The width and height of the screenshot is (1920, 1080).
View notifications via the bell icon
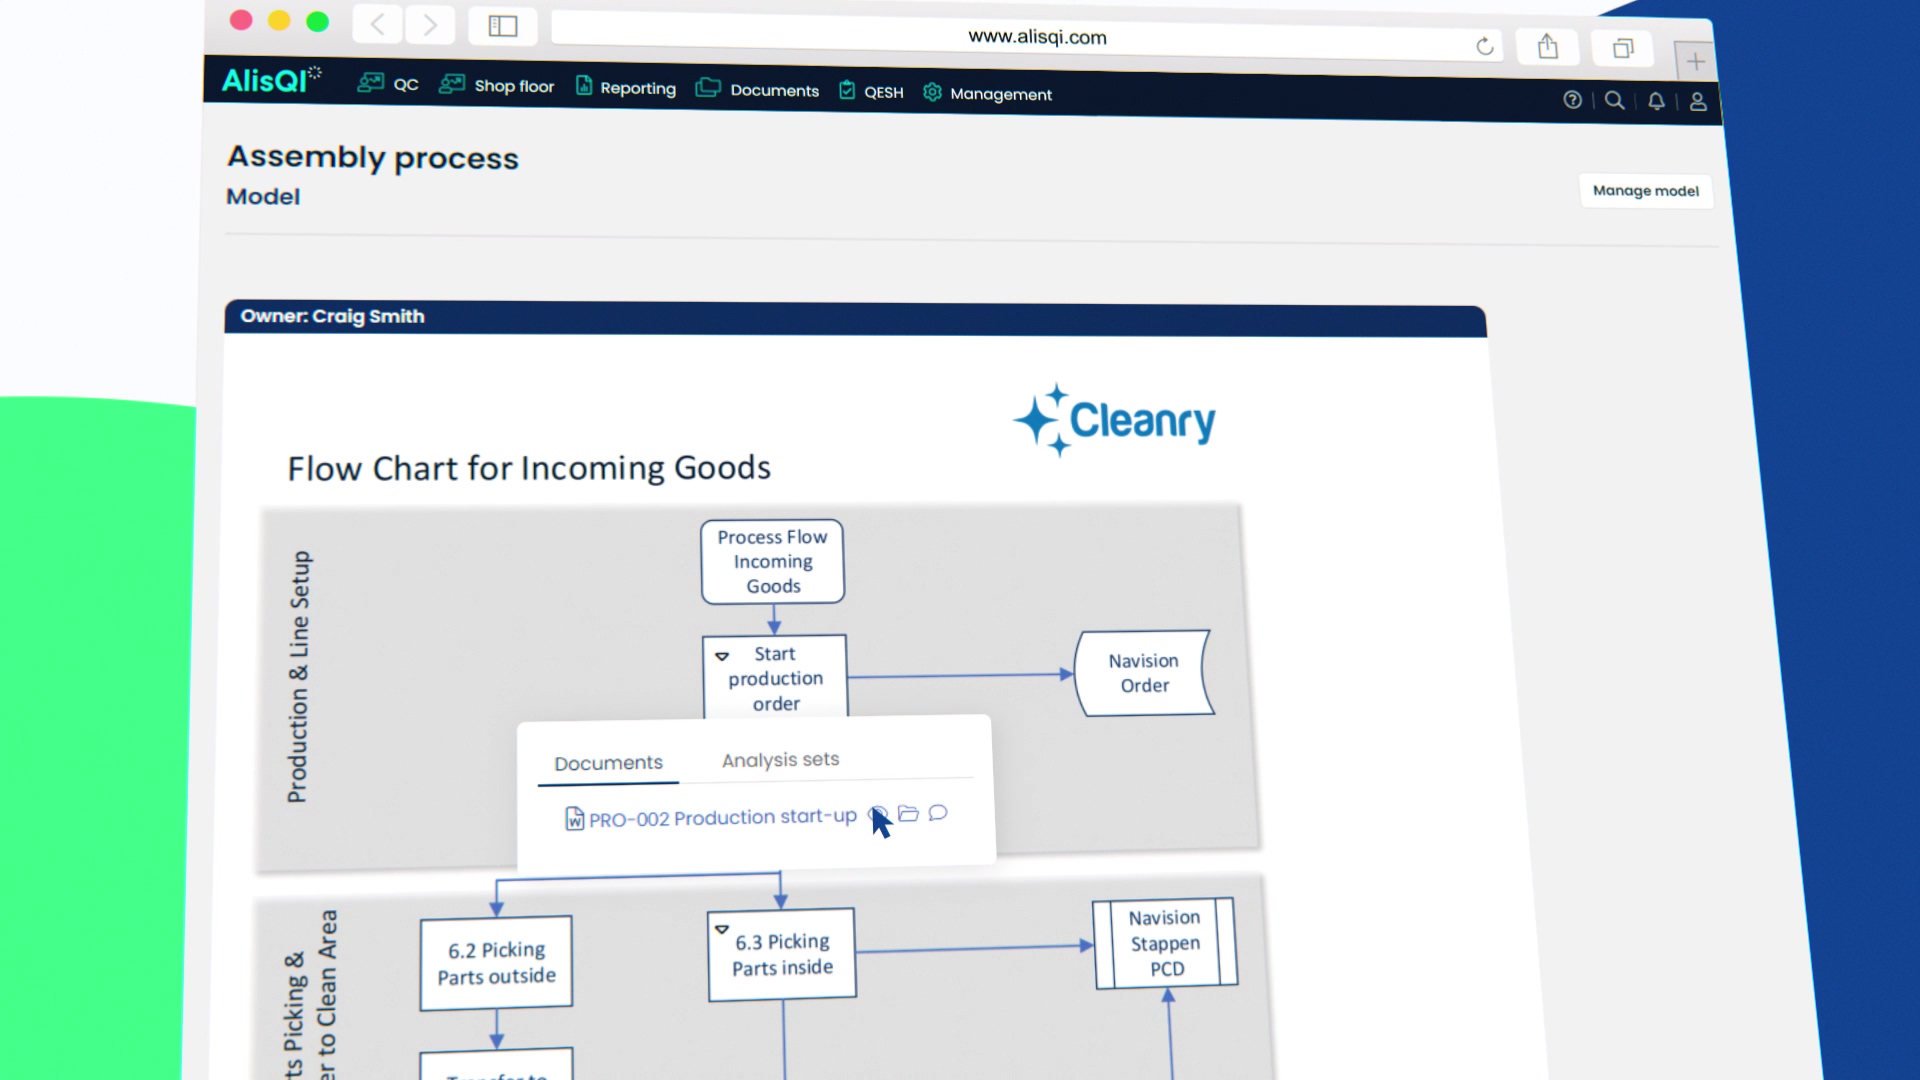(1656, 101)
